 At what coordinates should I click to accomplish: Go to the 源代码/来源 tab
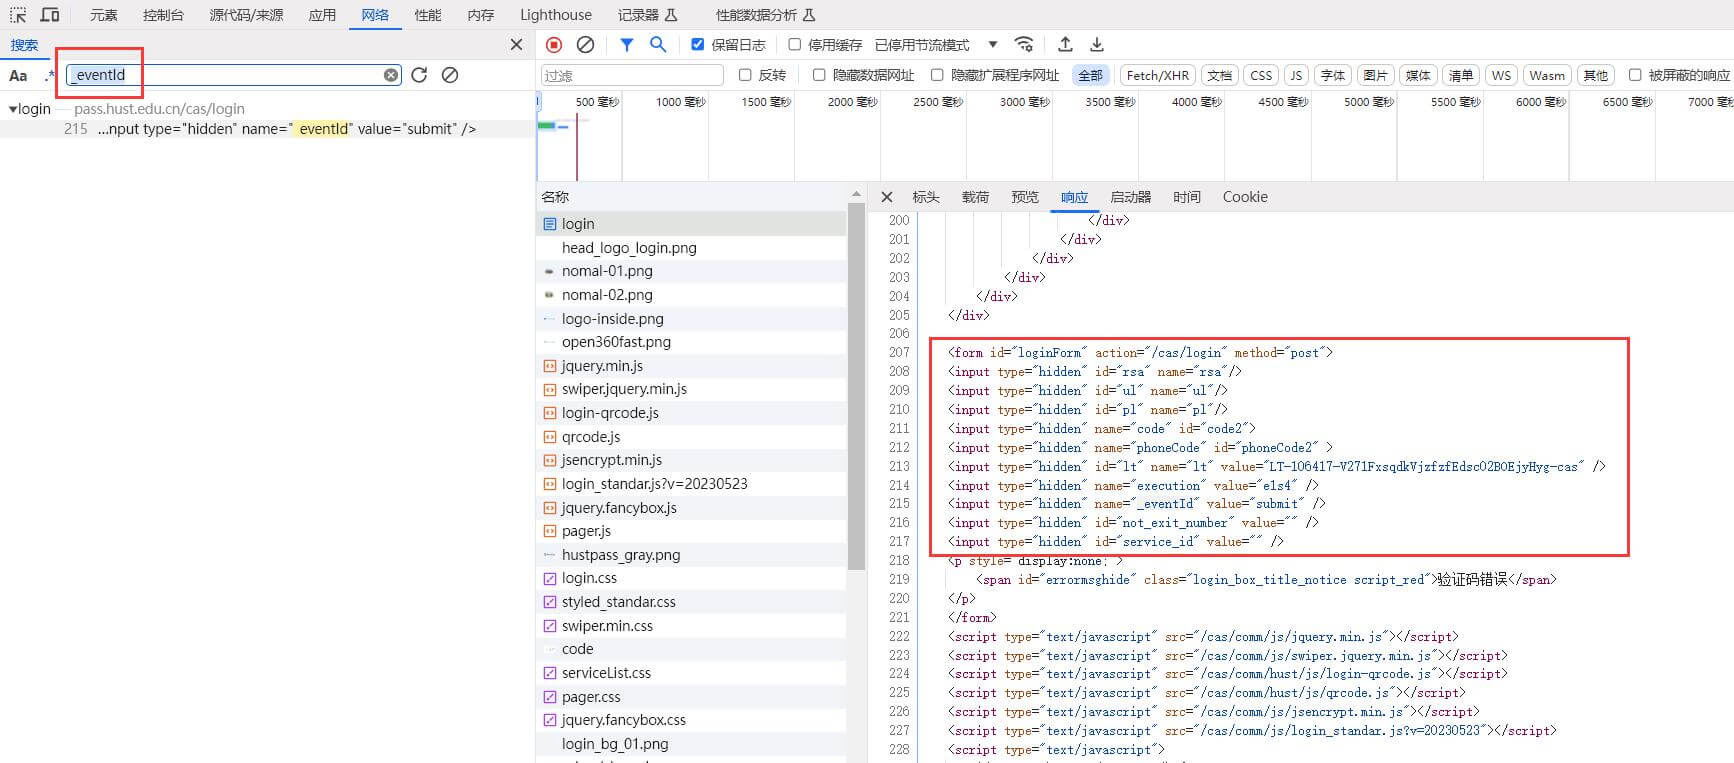[246, 15]
